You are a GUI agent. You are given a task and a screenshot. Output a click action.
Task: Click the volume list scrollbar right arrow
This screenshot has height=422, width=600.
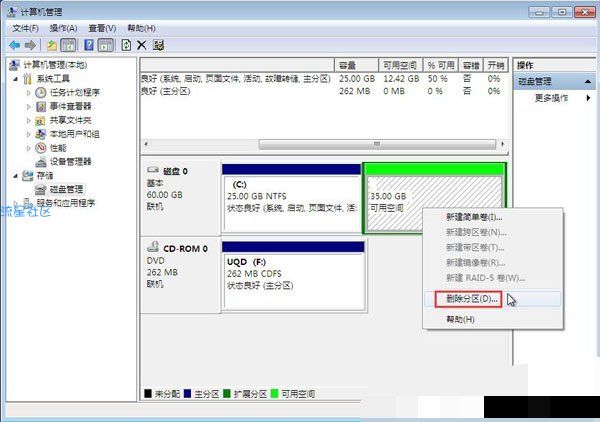(502, 144)
